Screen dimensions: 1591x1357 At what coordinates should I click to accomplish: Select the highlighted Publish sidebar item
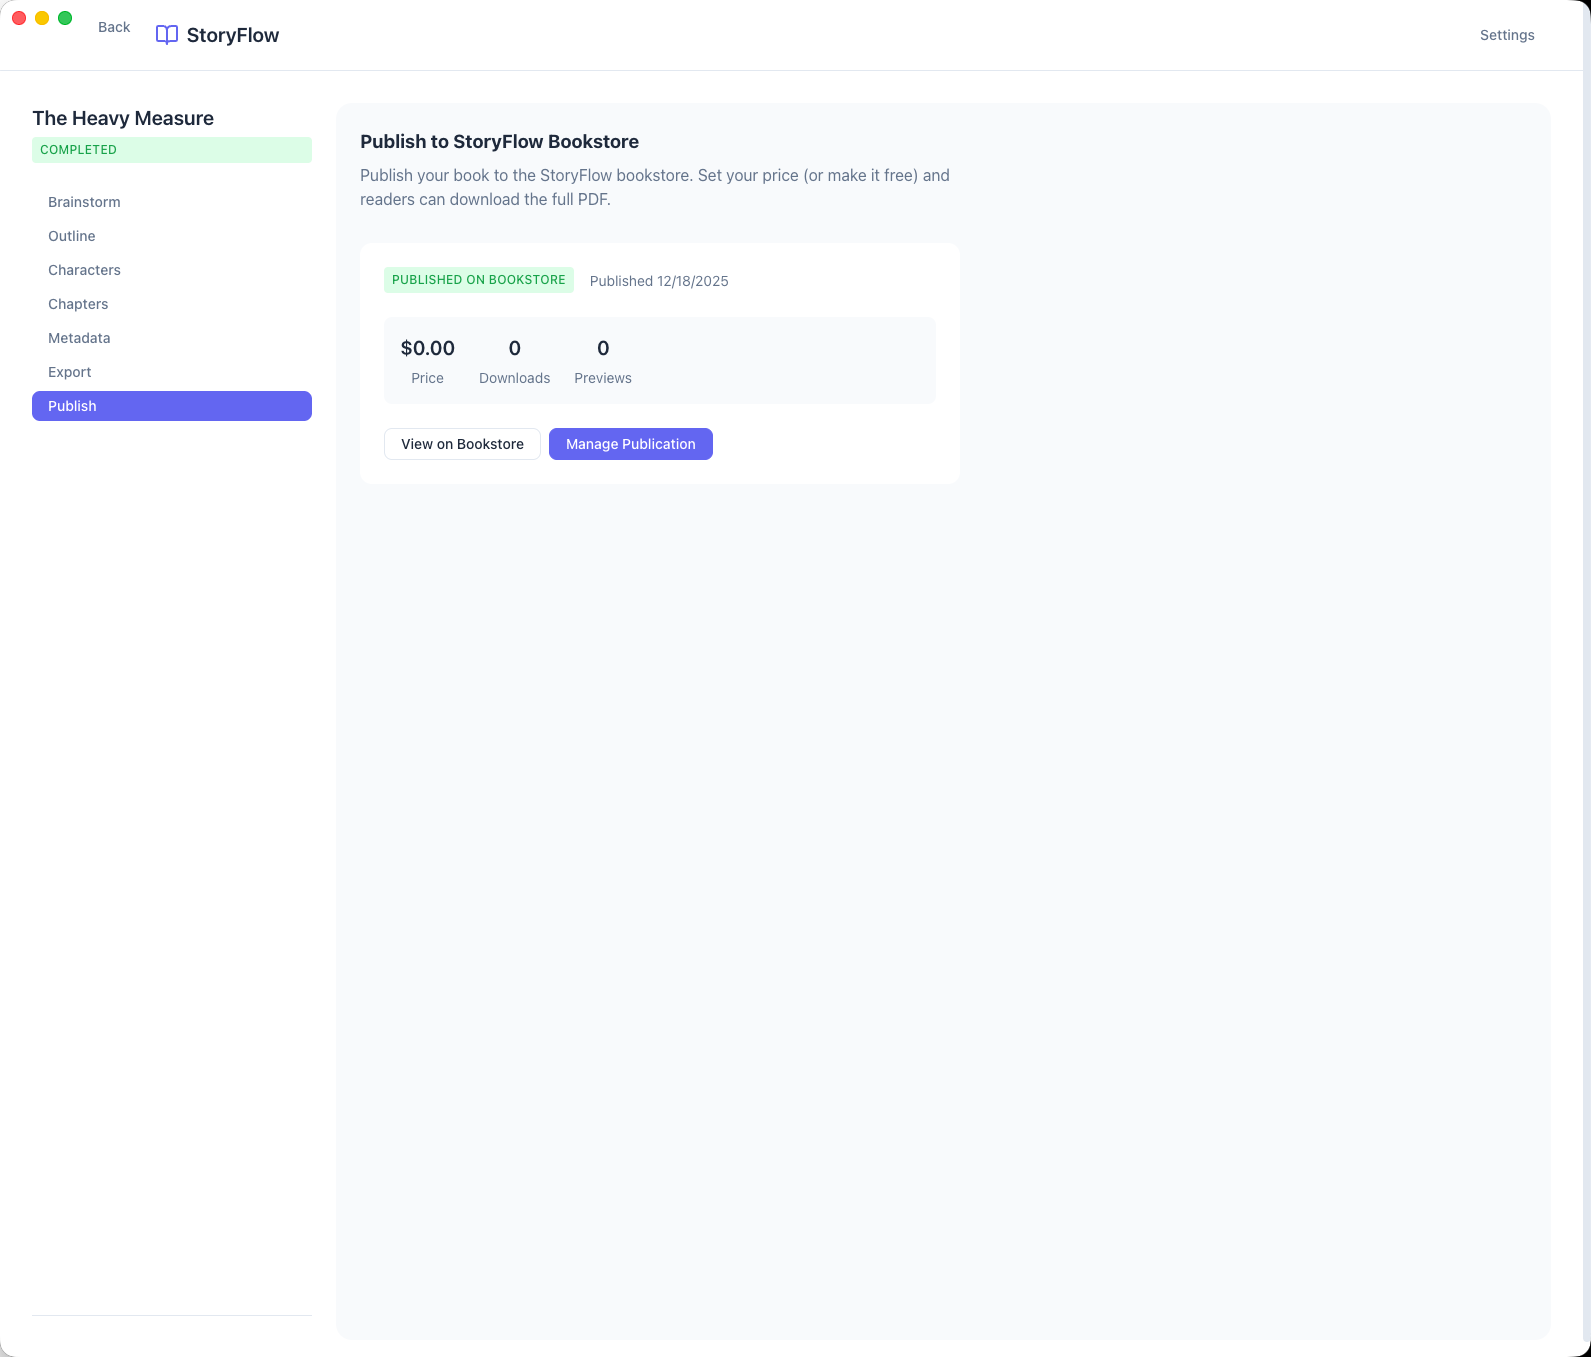(x=172, y=406)
